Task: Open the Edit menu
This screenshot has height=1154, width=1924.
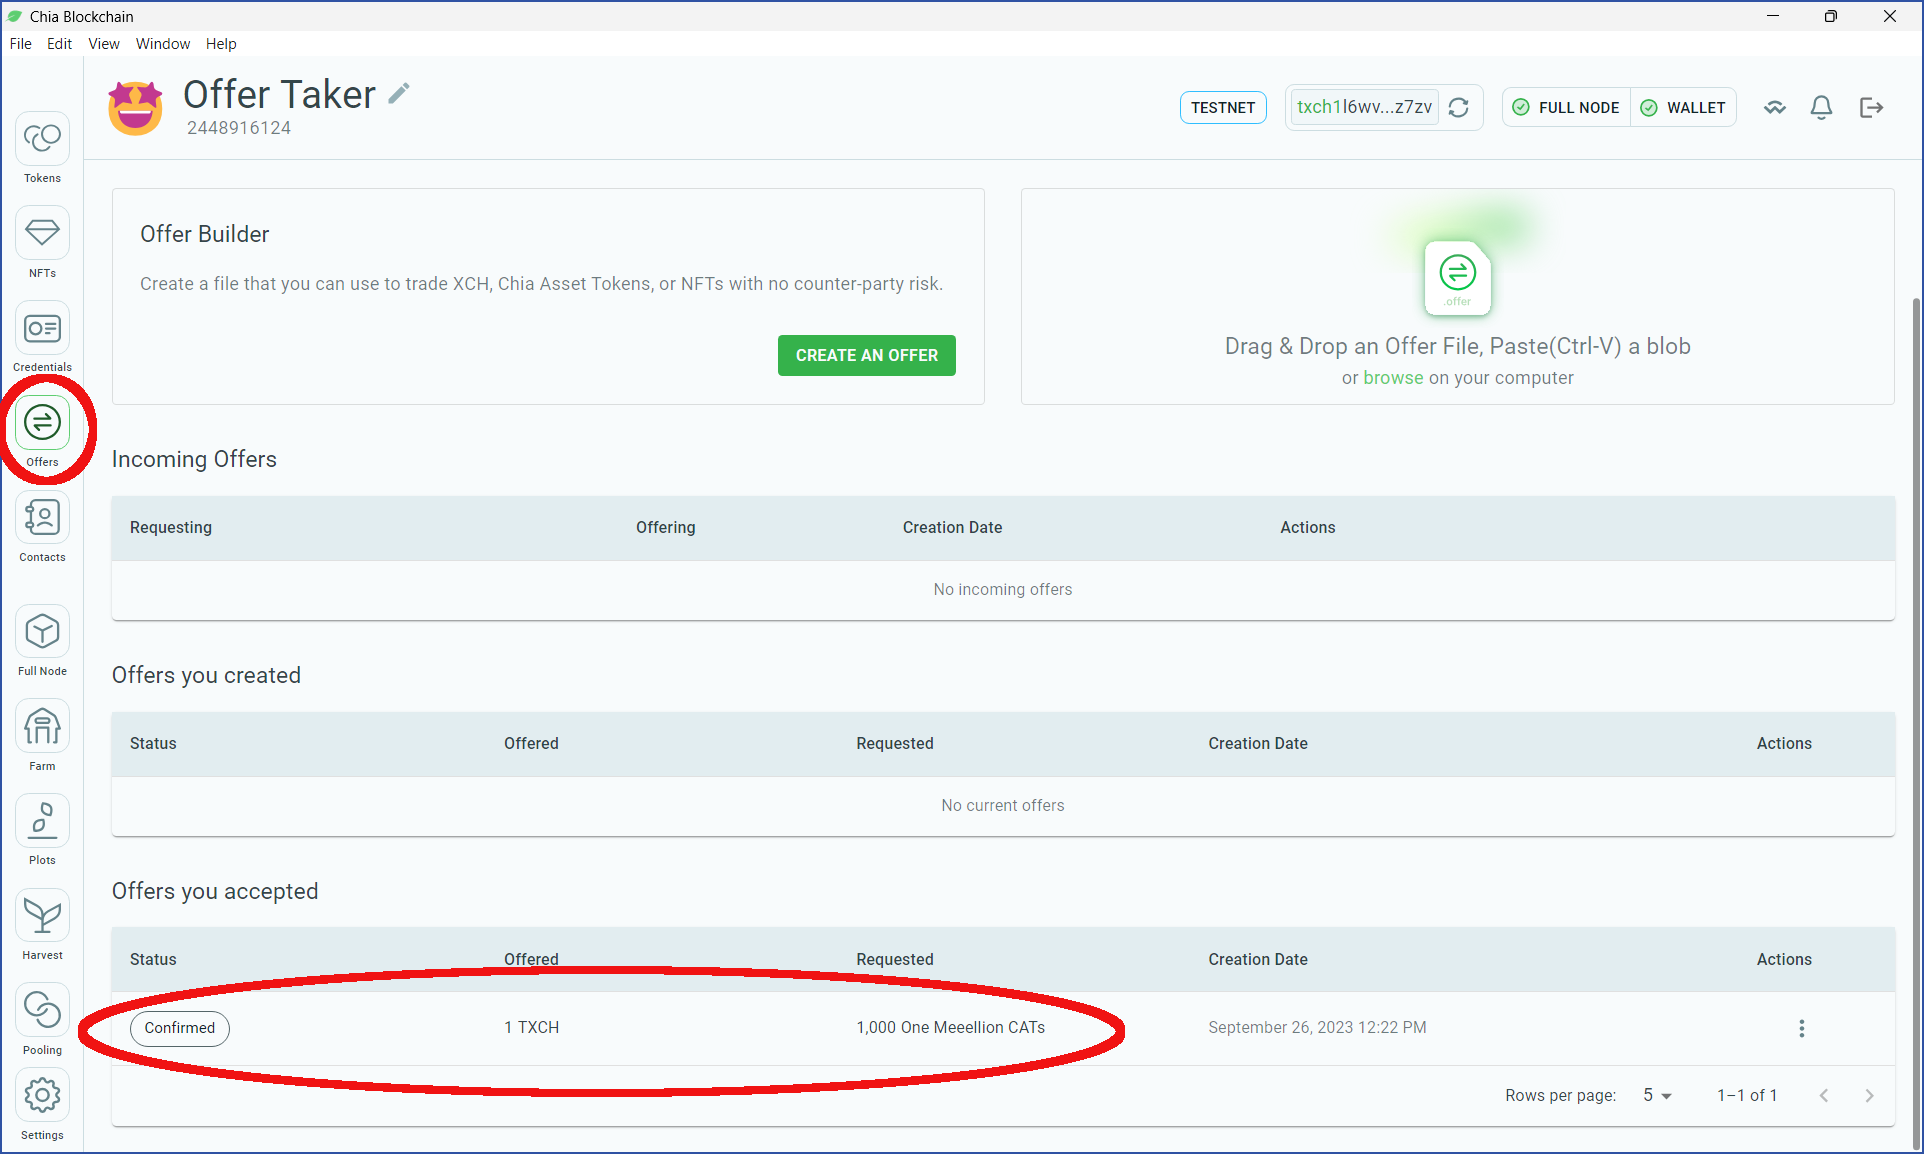Action: [x=59, y=44]
